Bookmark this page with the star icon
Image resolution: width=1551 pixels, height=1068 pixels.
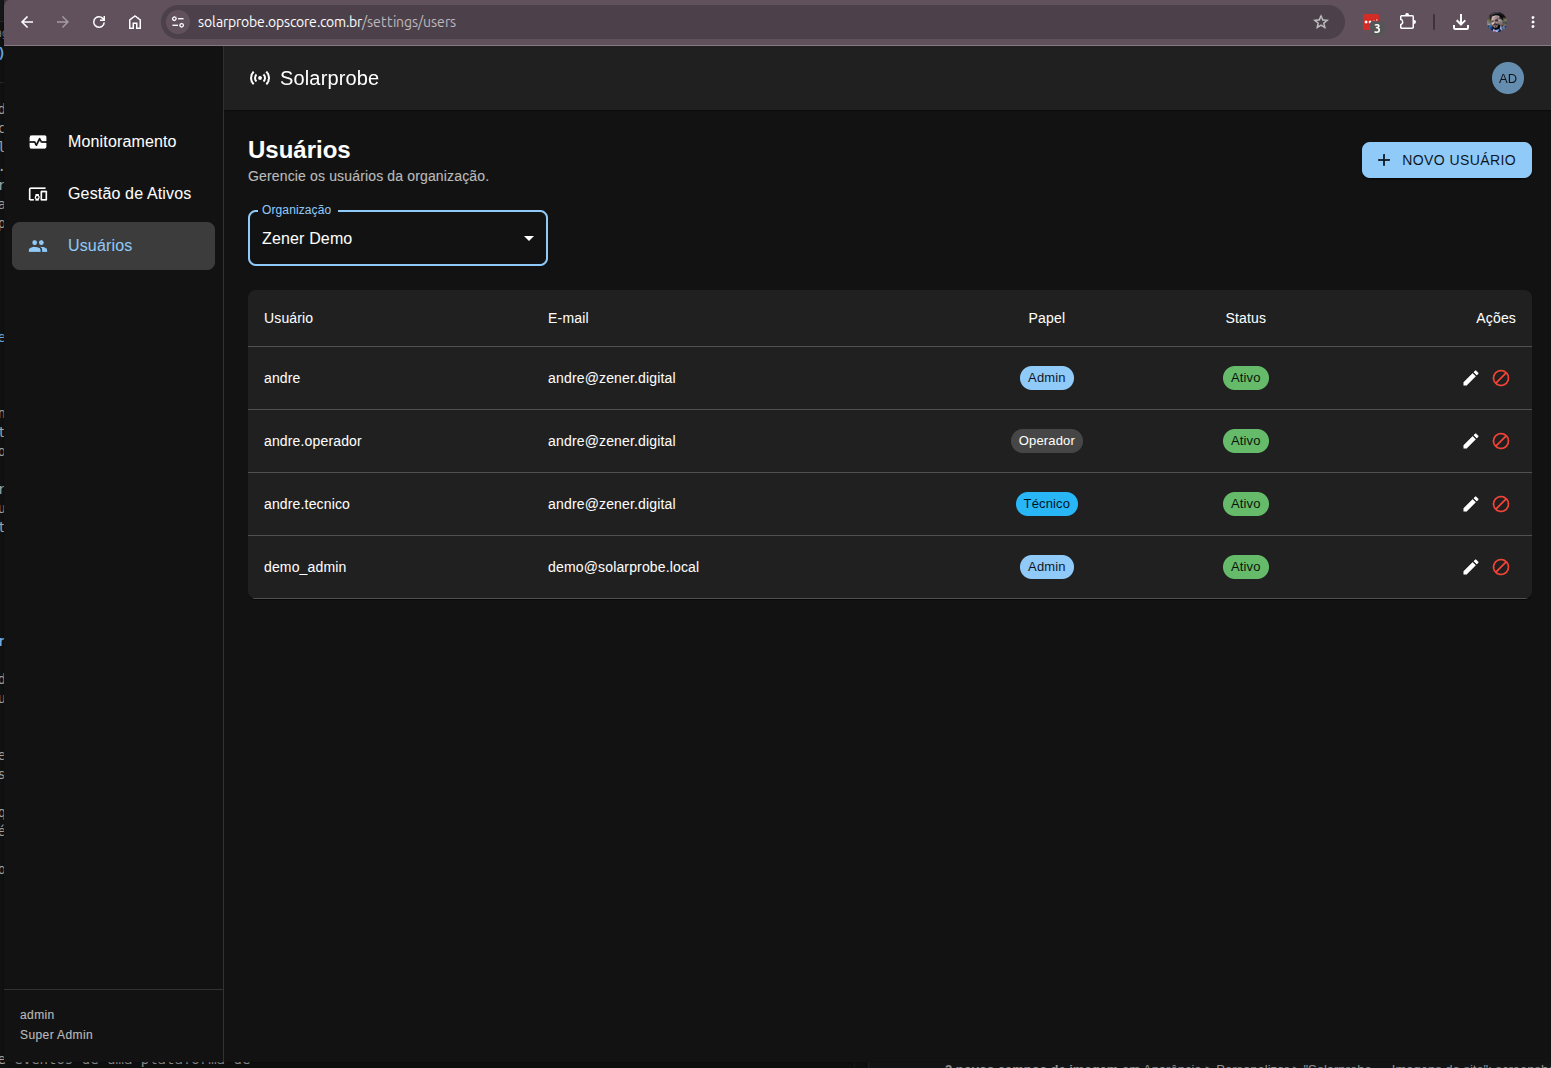pyautogui.click(x=1321, y=22)
